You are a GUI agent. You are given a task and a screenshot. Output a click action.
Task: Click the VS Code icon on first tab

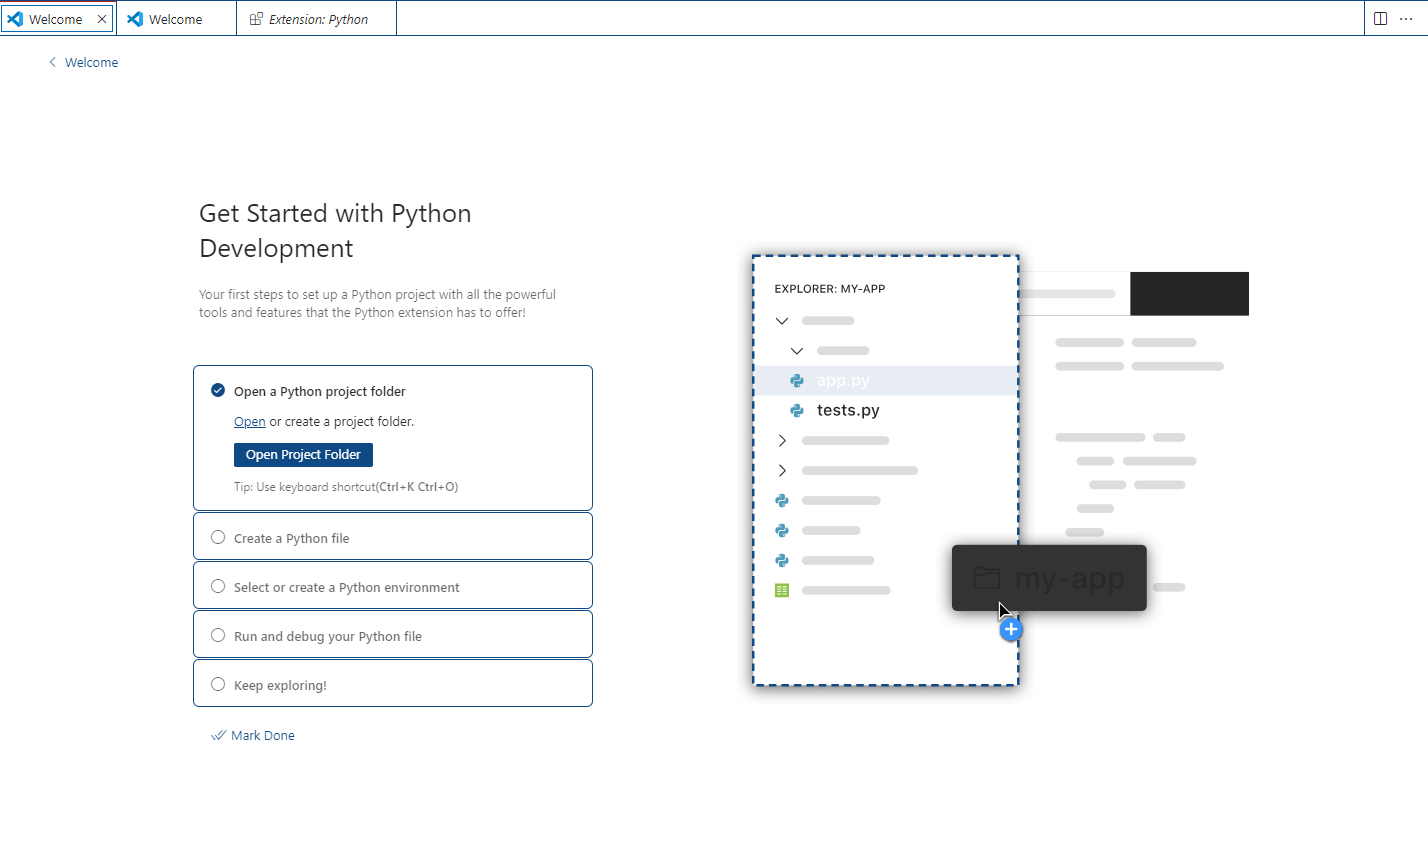tap(15, 19)
